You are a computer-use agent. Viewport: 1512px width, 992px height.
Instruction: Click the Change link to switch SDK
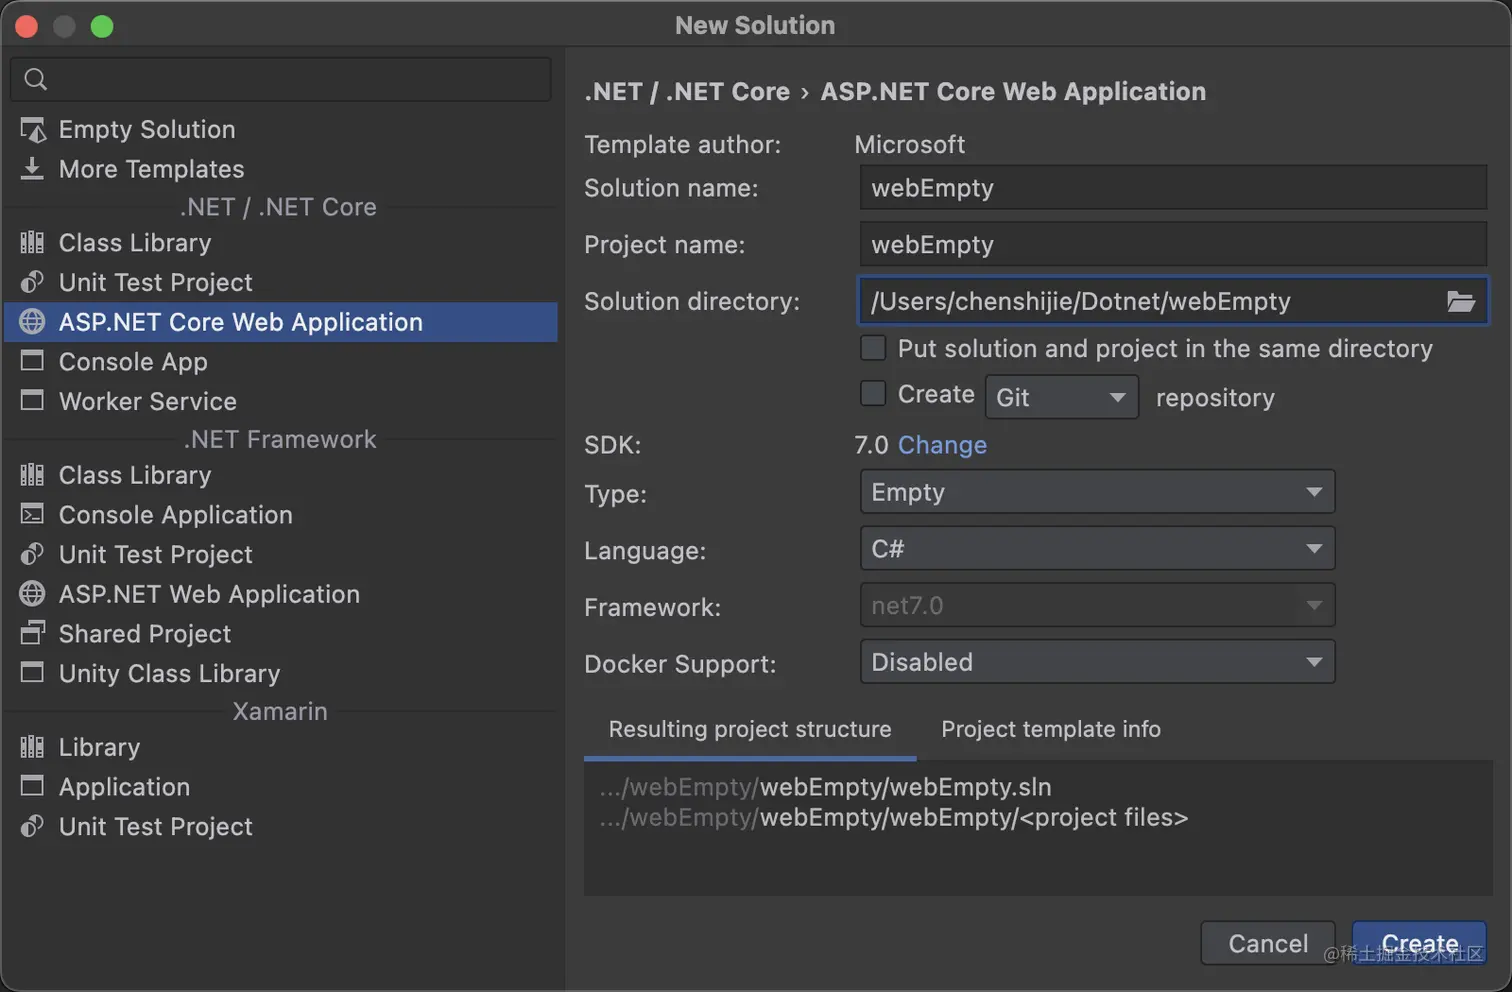941,445
